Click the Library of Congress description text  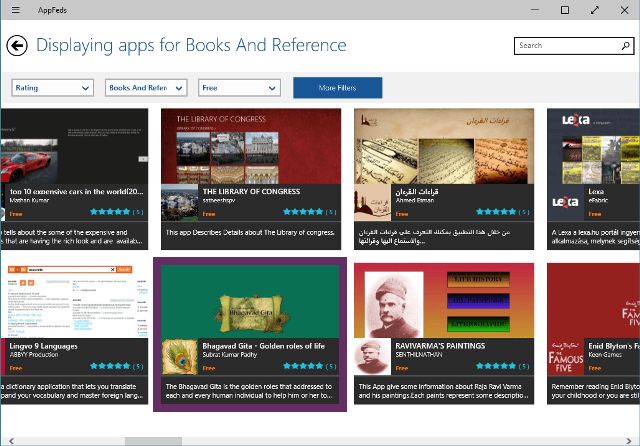[250, 233]
